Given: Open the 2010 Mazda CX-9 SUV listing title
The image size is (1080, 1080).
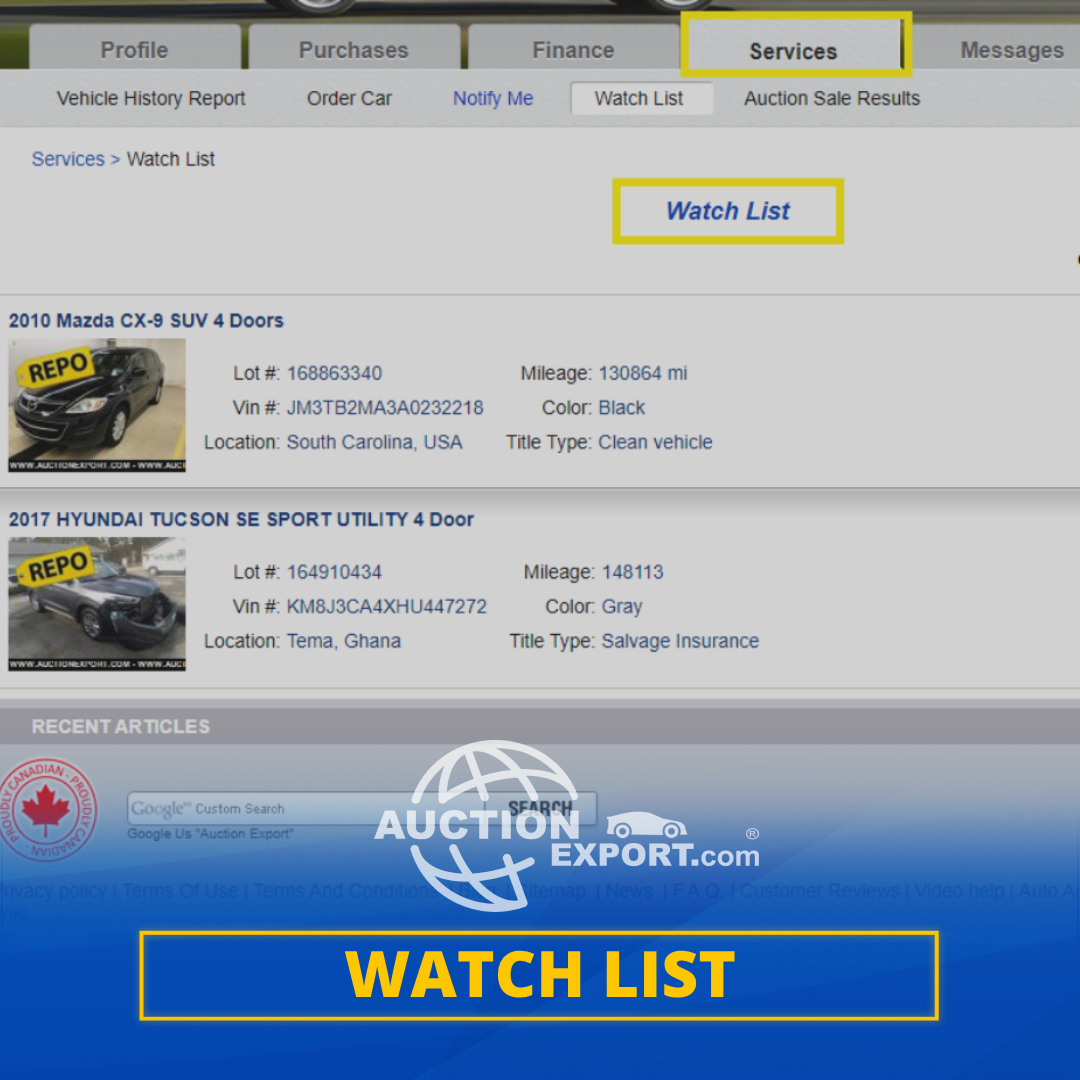Looking at the screenshot, I should 146,320.
